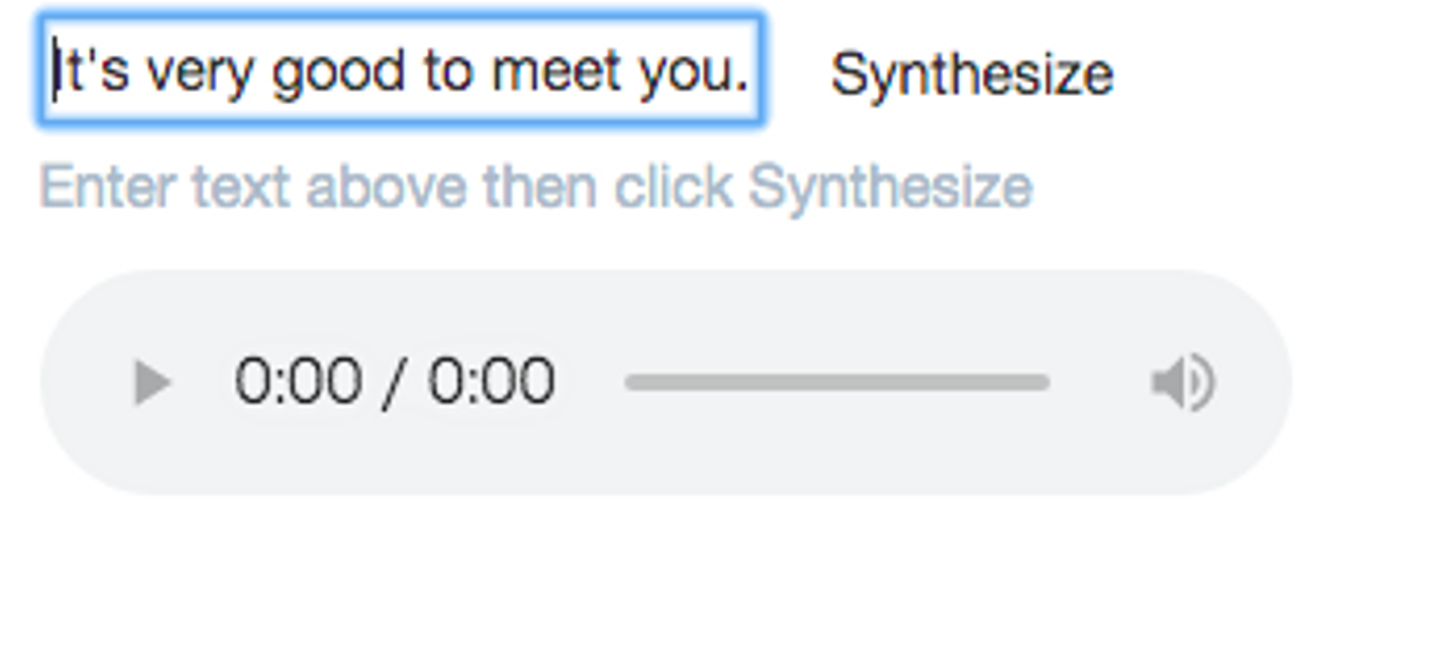
Task: Click the Synthesize button
Action: [971, 74]
